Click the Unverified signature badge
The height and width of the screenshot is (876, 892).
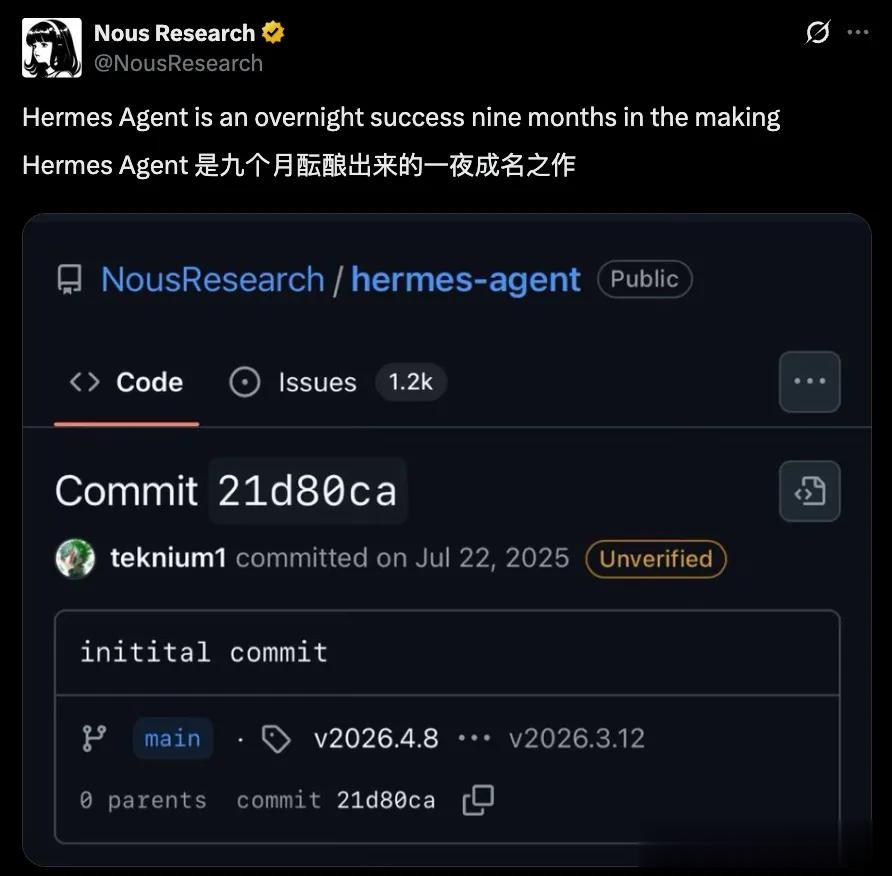[x=656, y=559]
